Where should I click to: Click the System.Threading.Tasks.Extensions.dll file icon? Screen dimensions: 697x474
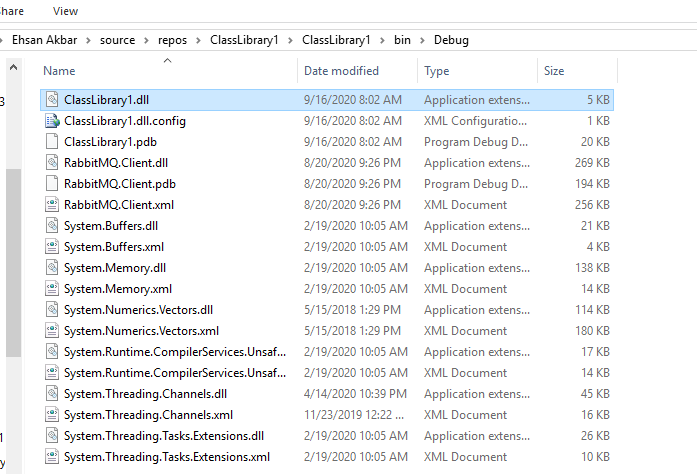52,435
